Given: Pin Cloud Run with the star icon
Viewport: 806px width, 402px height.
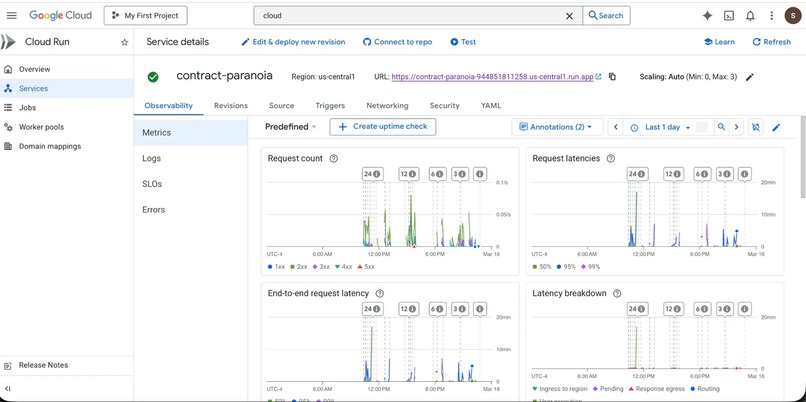Looking at the screenshot, I should pos(124,42).
